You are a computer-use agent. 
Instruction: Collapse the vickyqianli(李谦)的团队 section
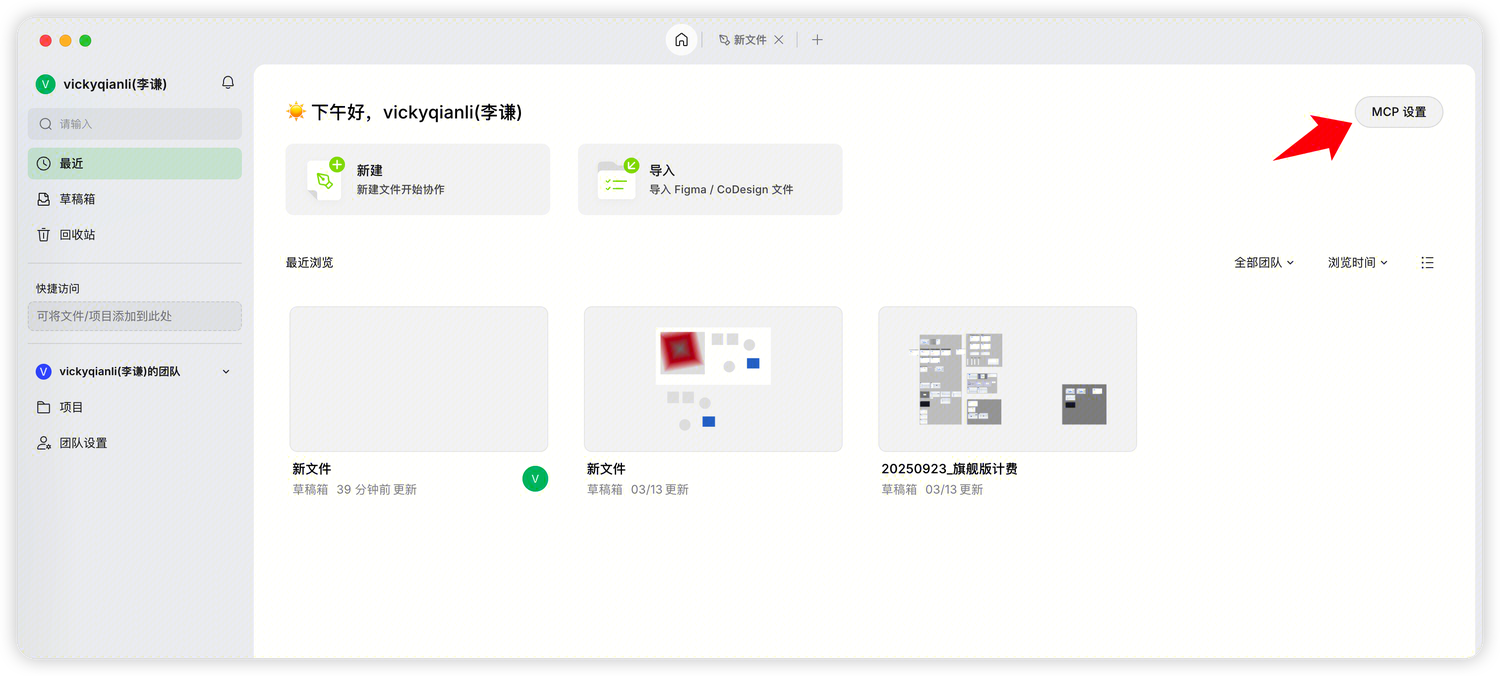click(226, 372)
